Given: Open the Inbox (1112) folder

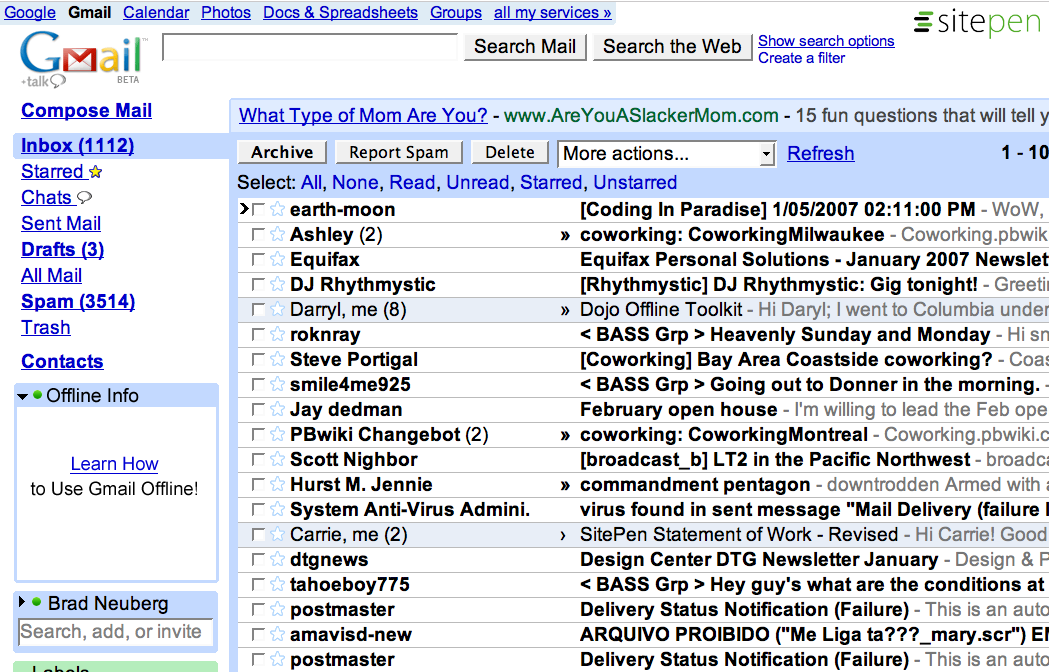Looking at the screenshot, I should (x=78, y=145).
